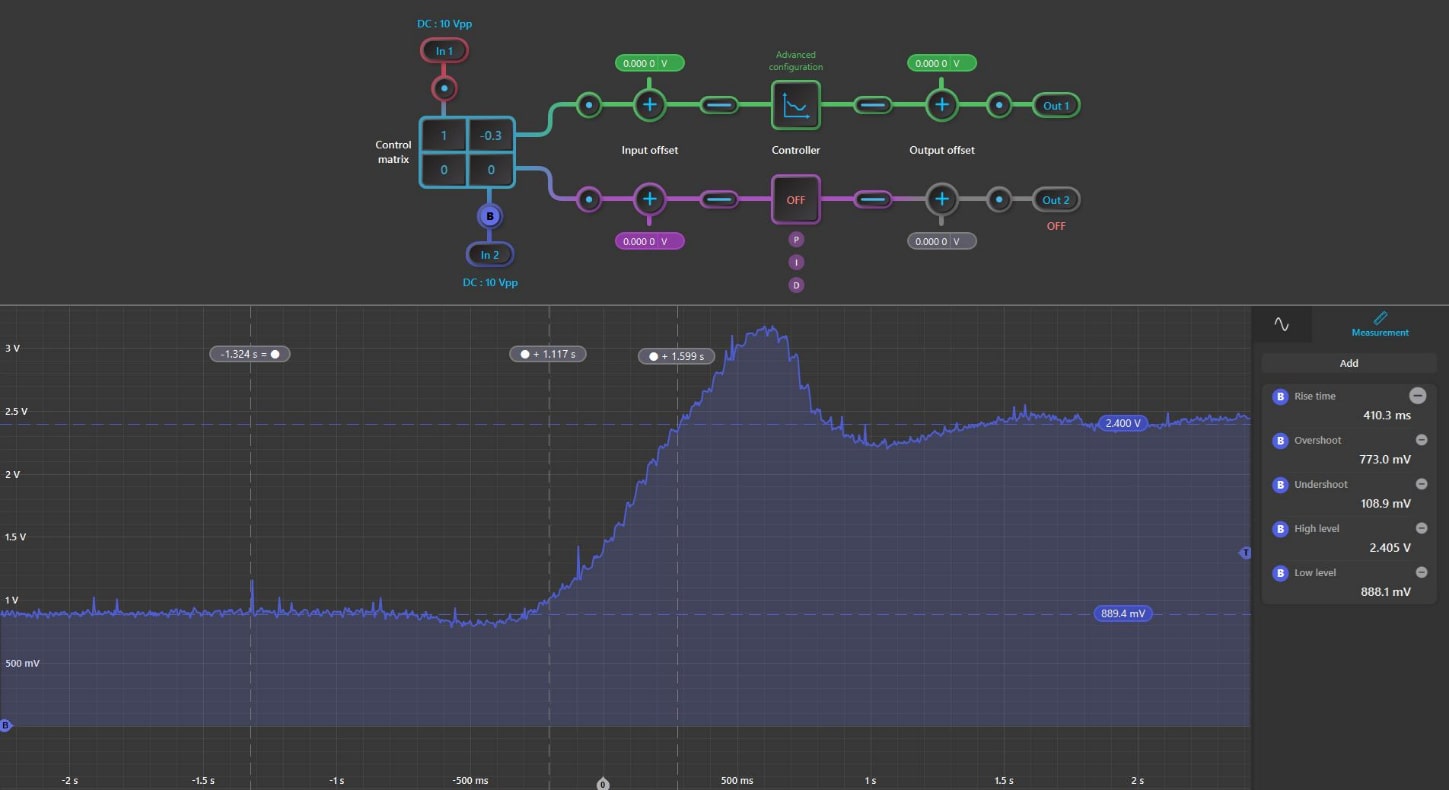The width and height of the screenshot is (1449, 790).
Task: Click the channel 1 output offset plus icon
Action: (940, 105)
